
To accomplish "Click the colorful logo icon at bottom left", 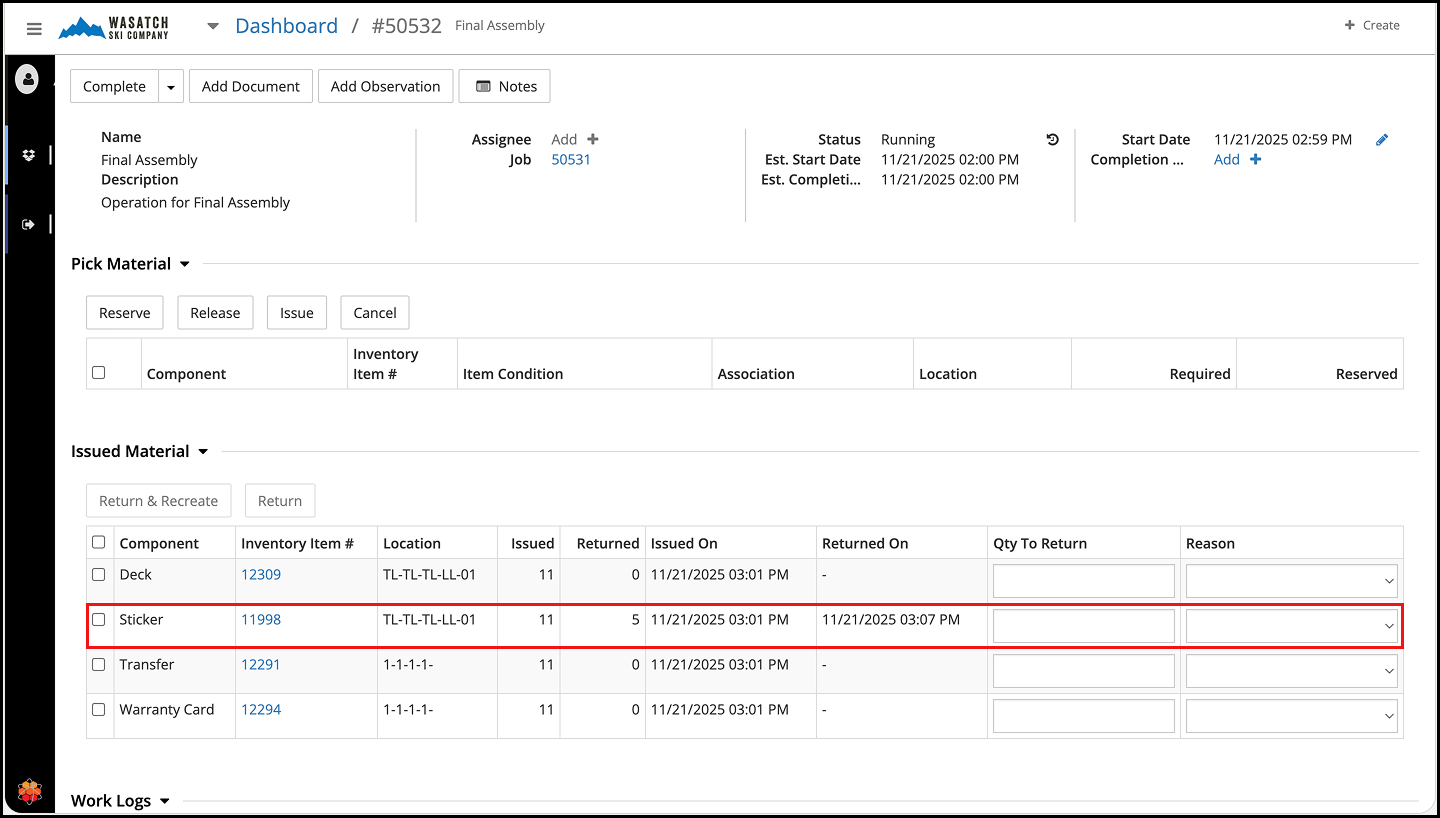I will click(31, 792).
